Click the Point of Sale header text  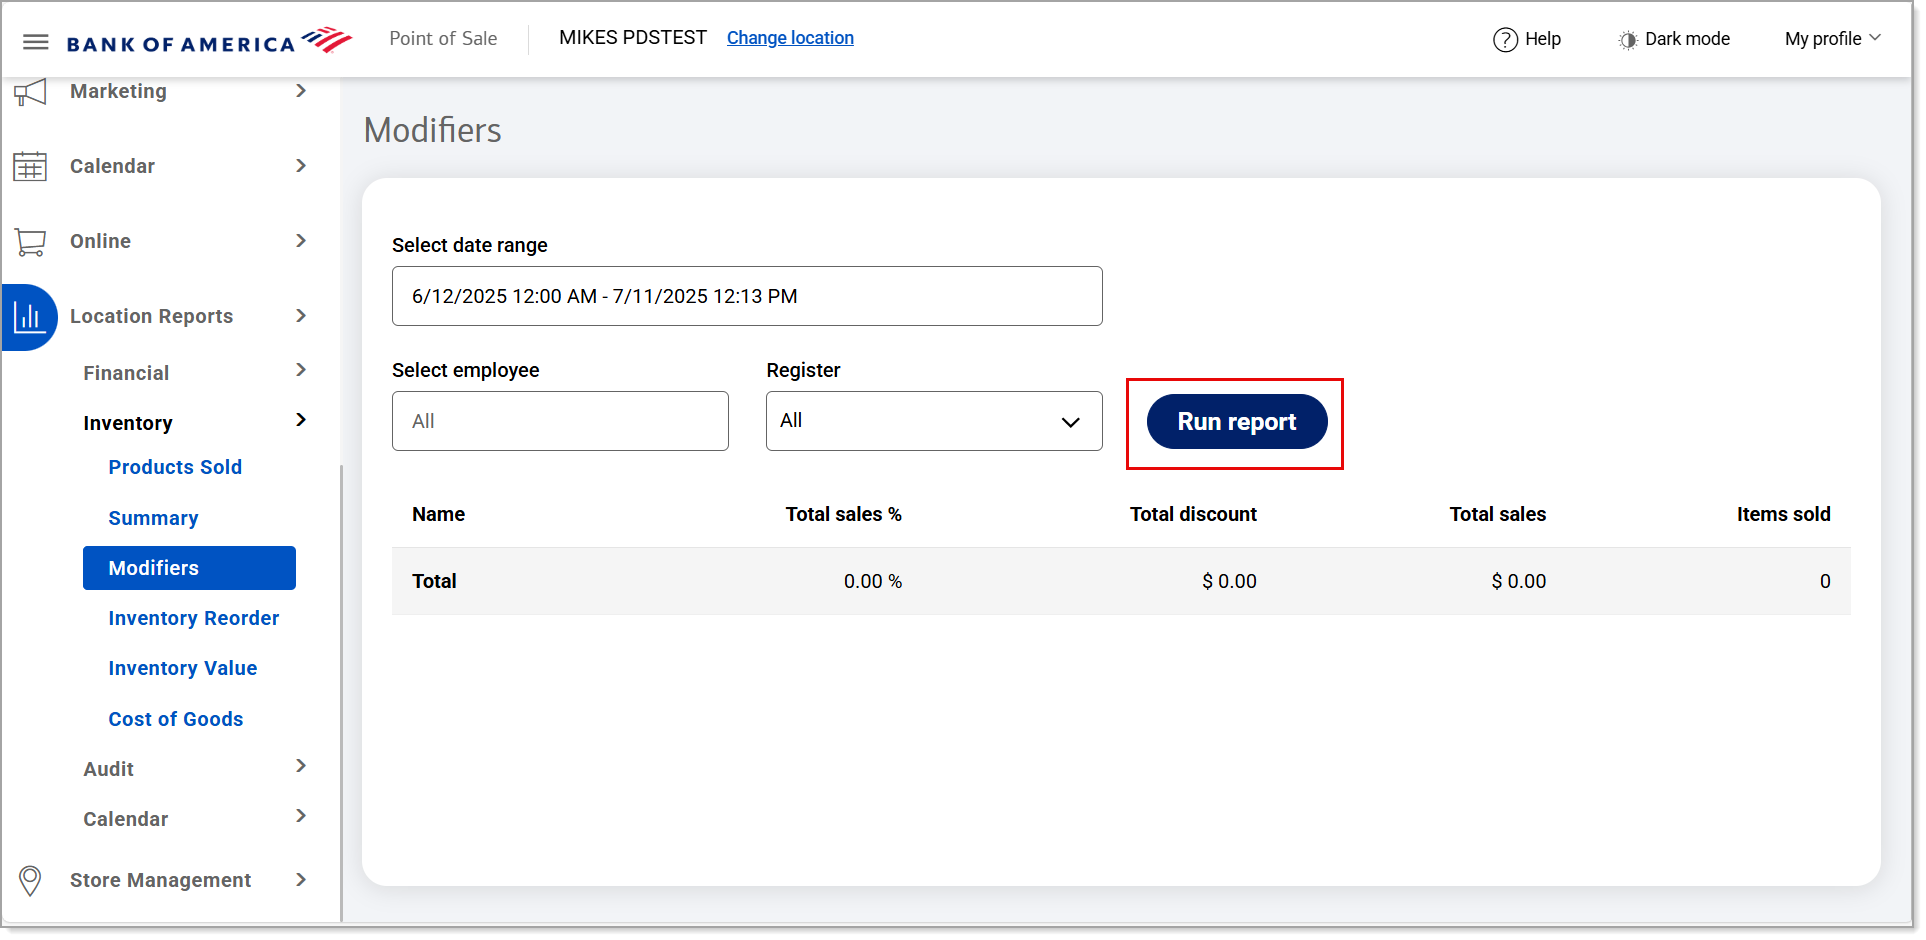click(x=443, y=38)
